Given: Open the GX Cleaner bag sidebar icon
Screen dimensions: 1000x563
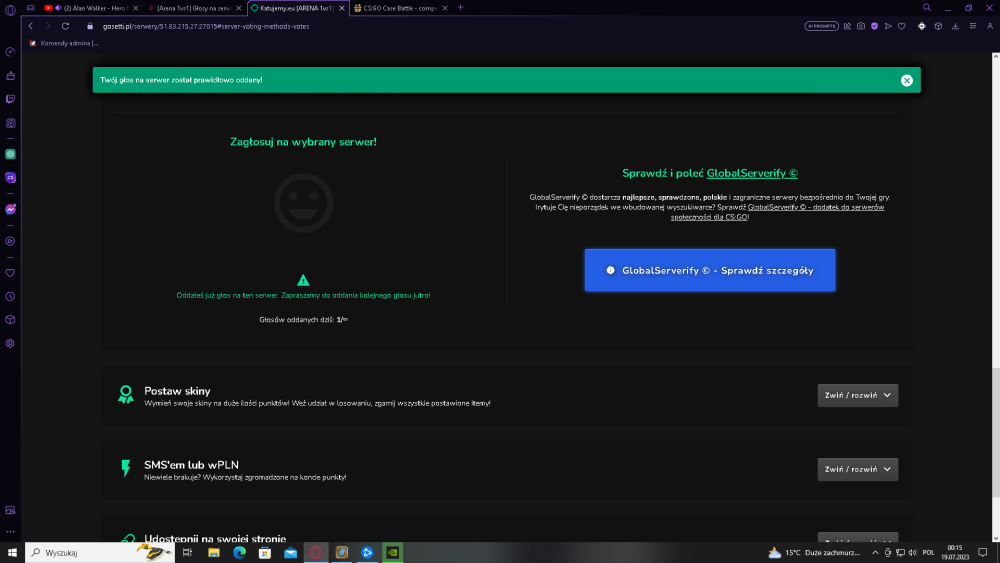Looking at the screenshot, I should [x=10, y=75].
